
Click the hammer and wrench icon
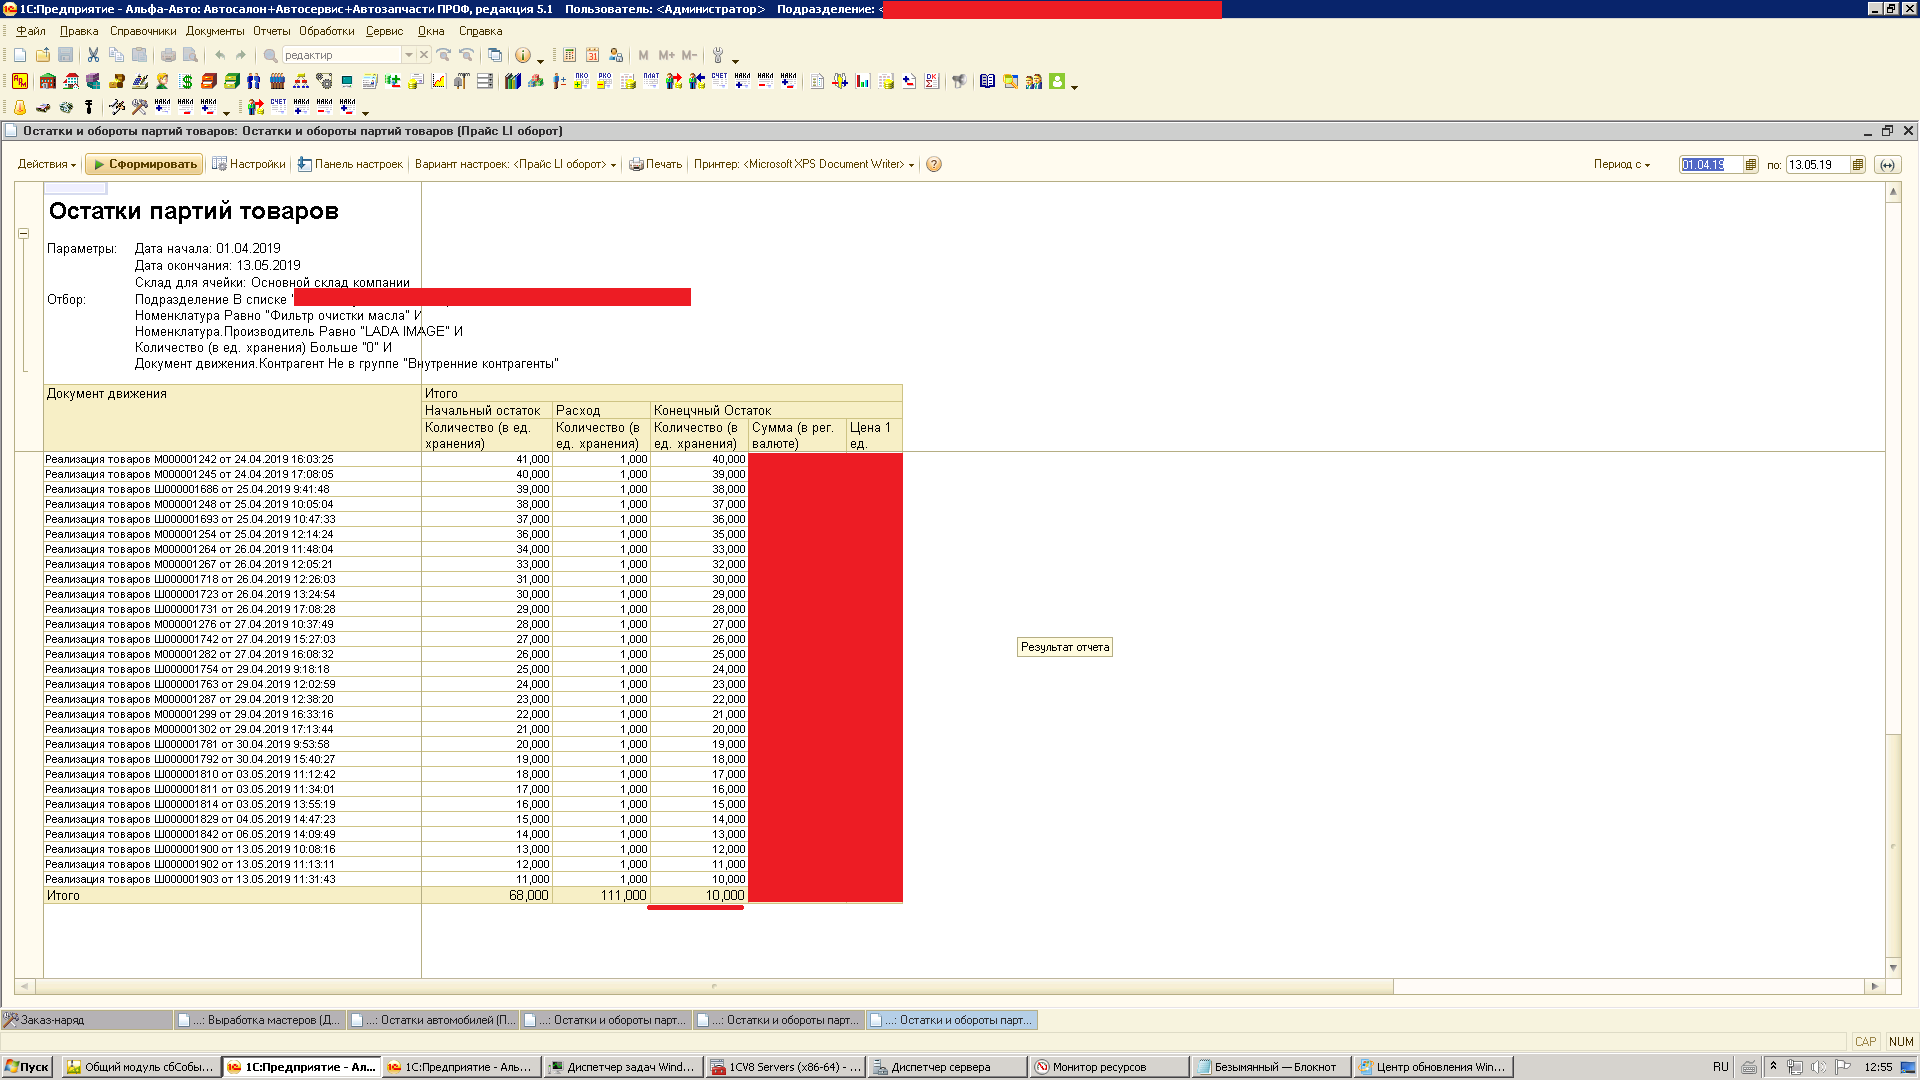[x=139, y=107]
